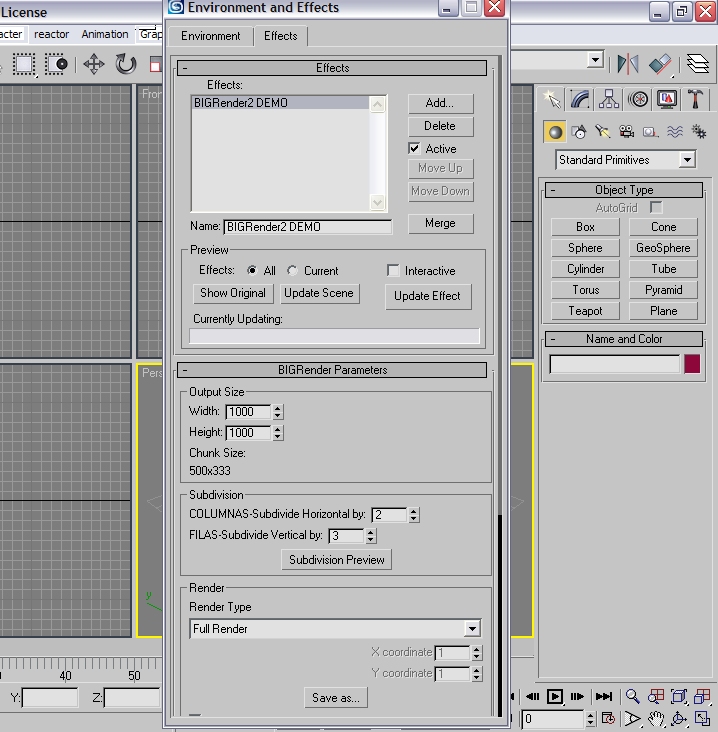This screenshot has height=732, width=718.
Task: Select the Current effects radio button
Action: click(x=292, y=270)
